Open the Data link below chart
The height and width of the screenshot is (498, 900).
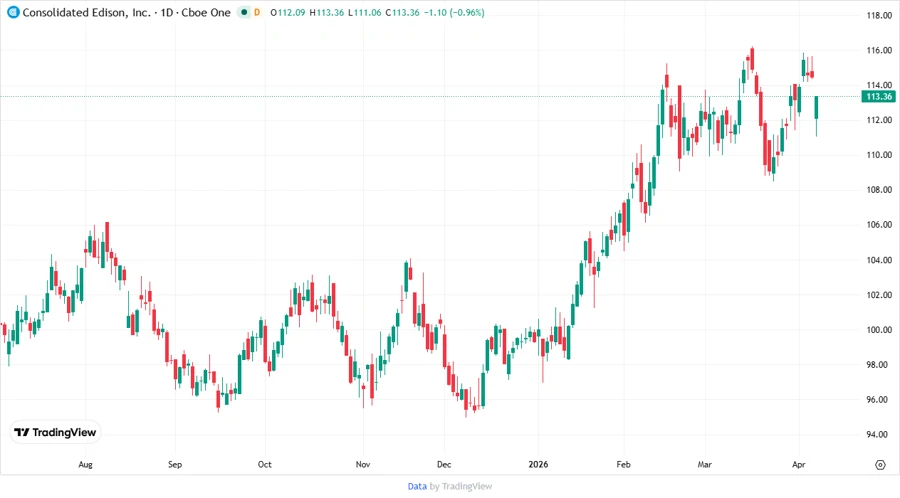[x=417, y=487]
